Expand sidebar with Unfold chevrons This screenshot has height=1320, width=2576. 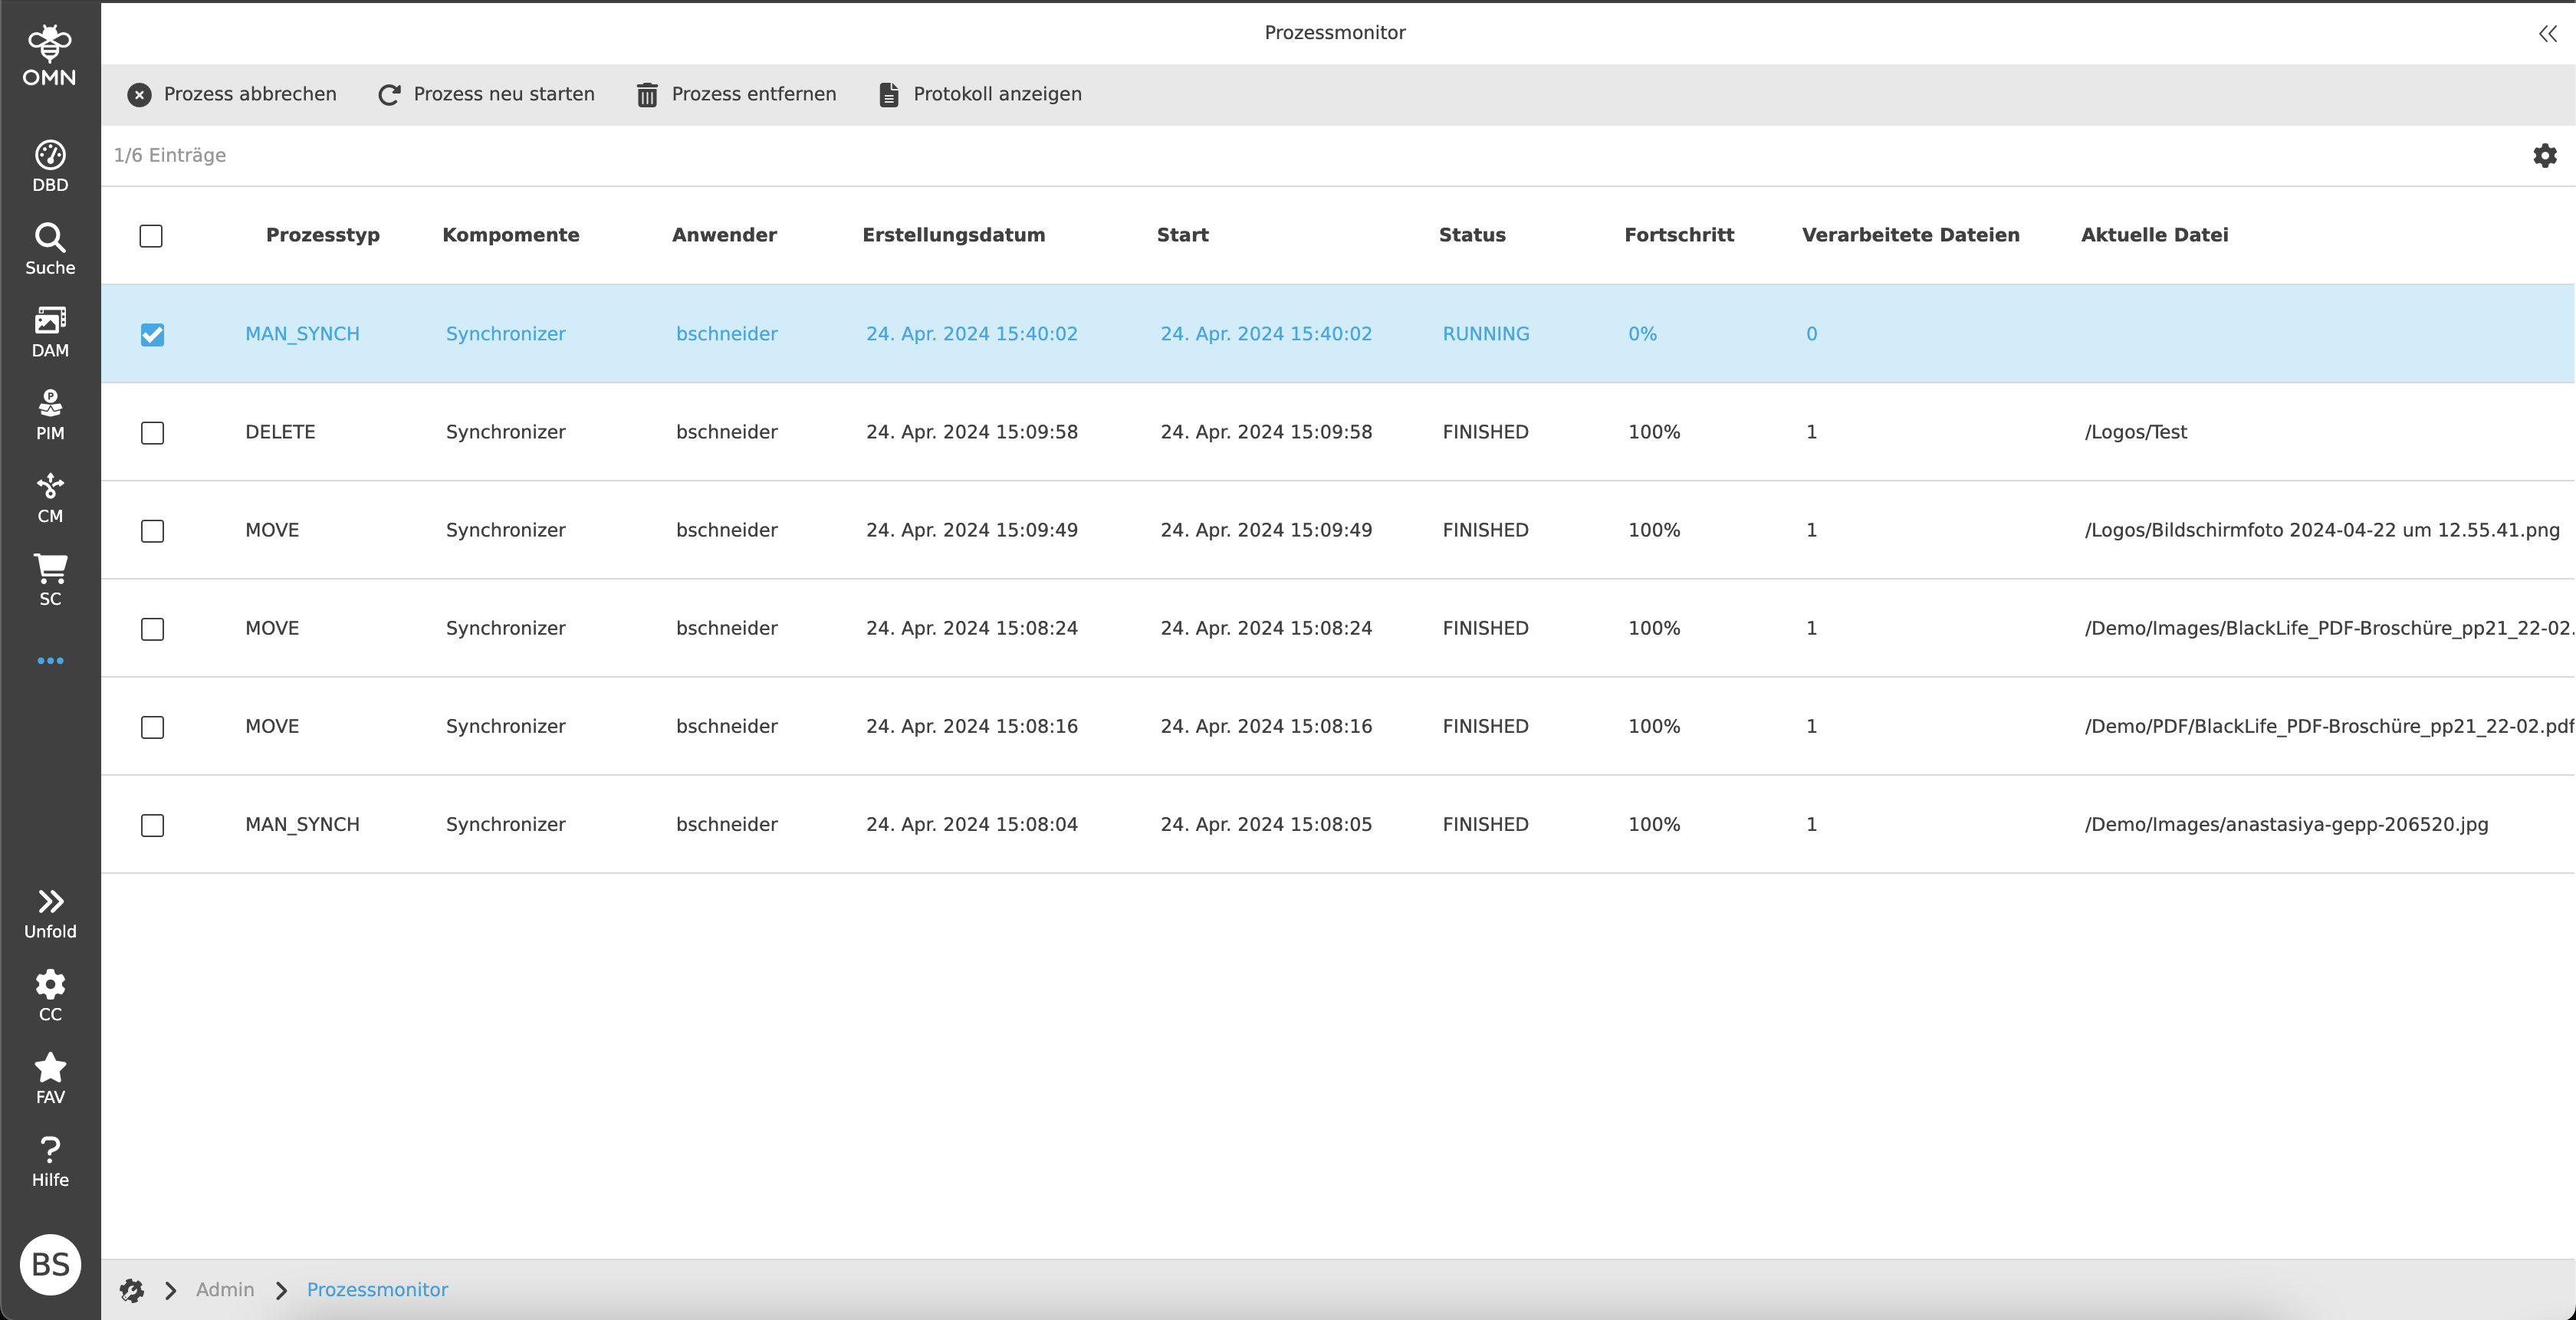50,912
